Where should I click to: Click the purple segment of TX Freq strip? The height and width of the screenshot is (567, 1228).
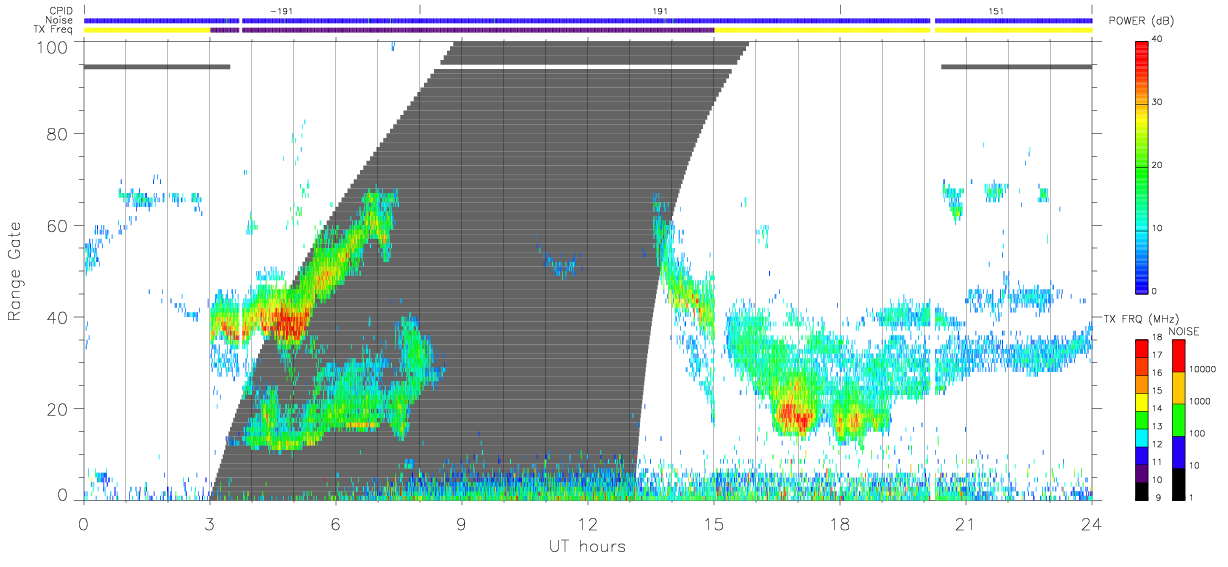point(462,30)
